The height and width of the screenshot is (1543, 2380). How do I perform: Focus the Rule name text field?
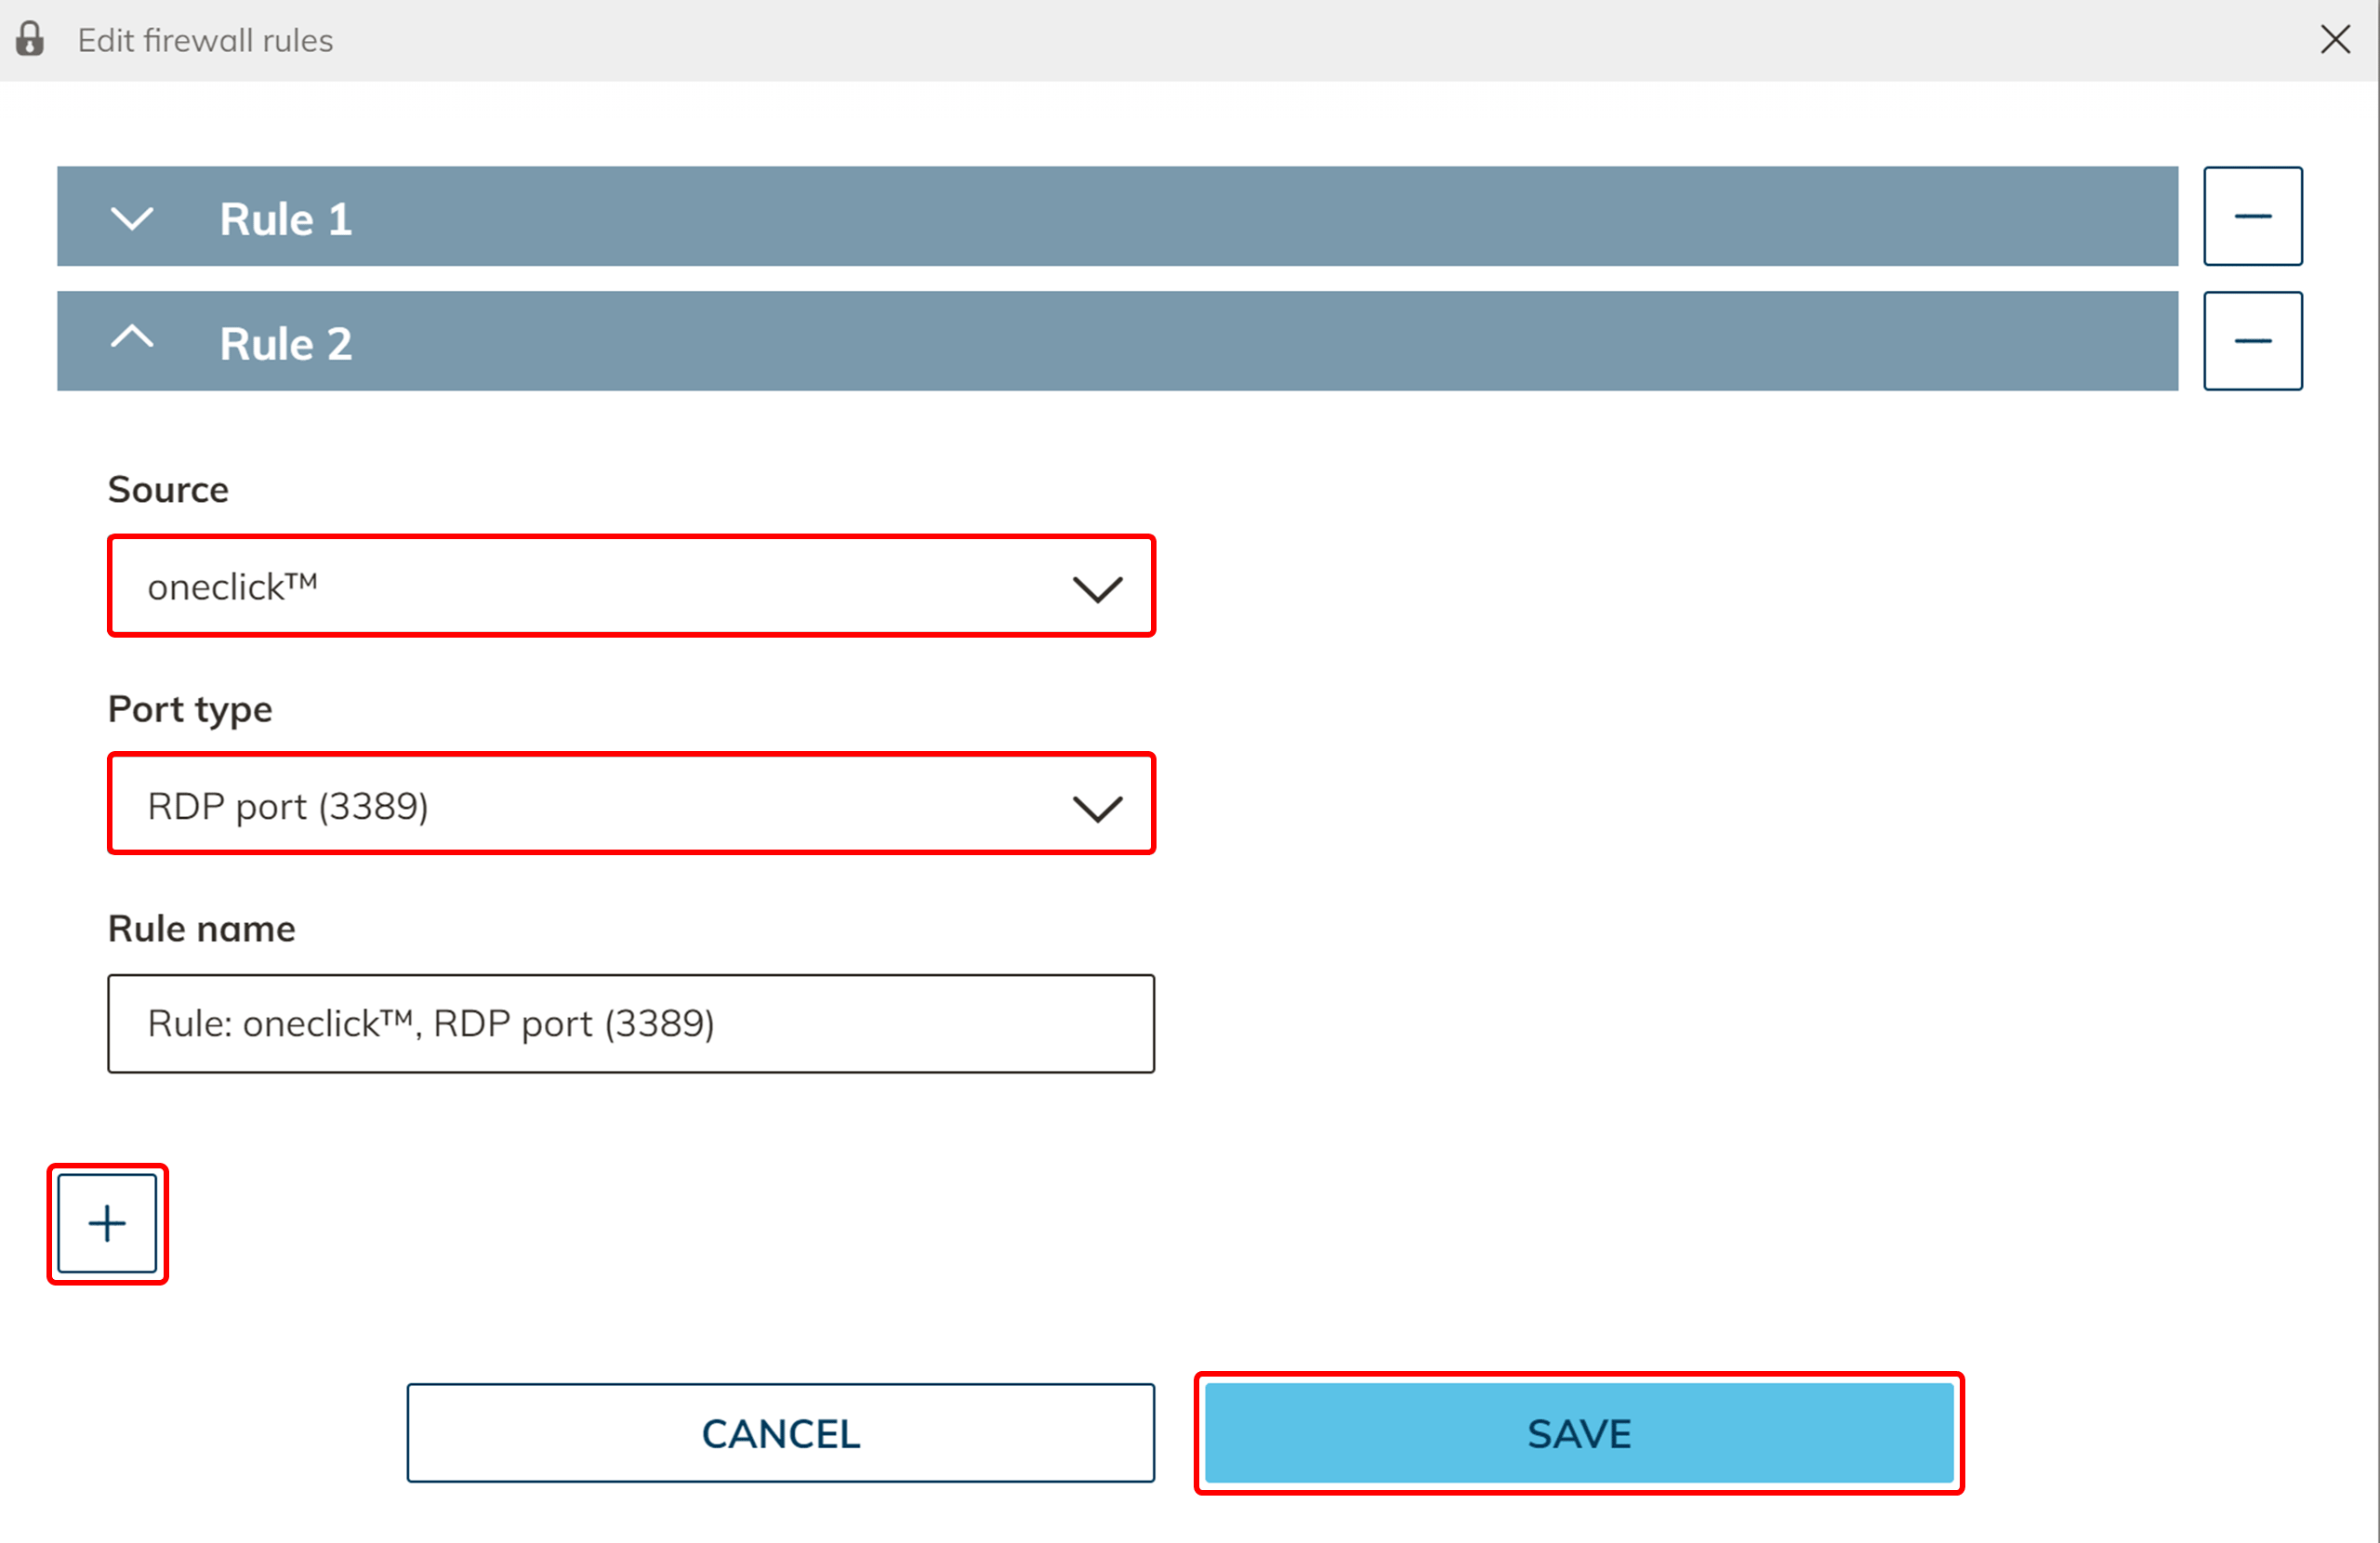coord(630,1024)
